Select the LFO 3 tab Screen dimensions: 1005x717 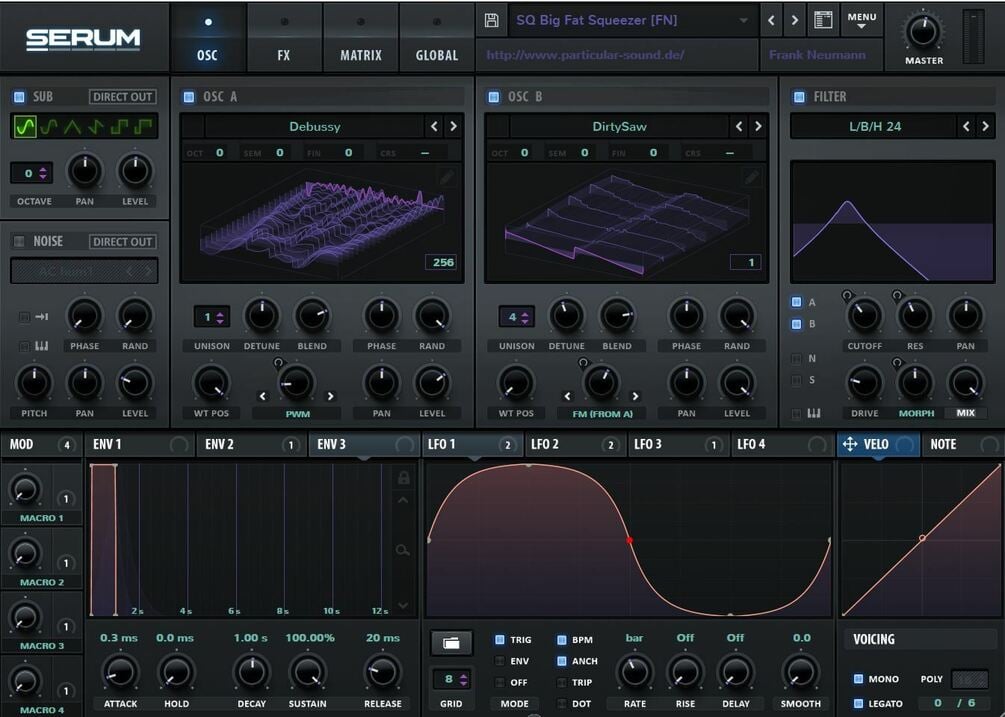tap(678, 444)
